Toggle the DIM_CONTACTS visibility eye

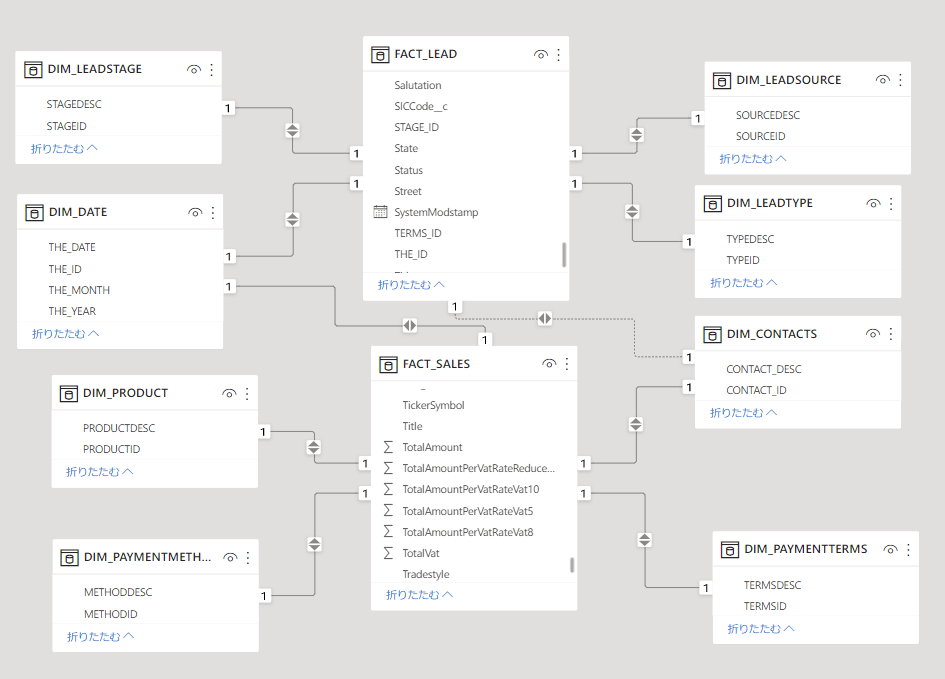(873, 334)
